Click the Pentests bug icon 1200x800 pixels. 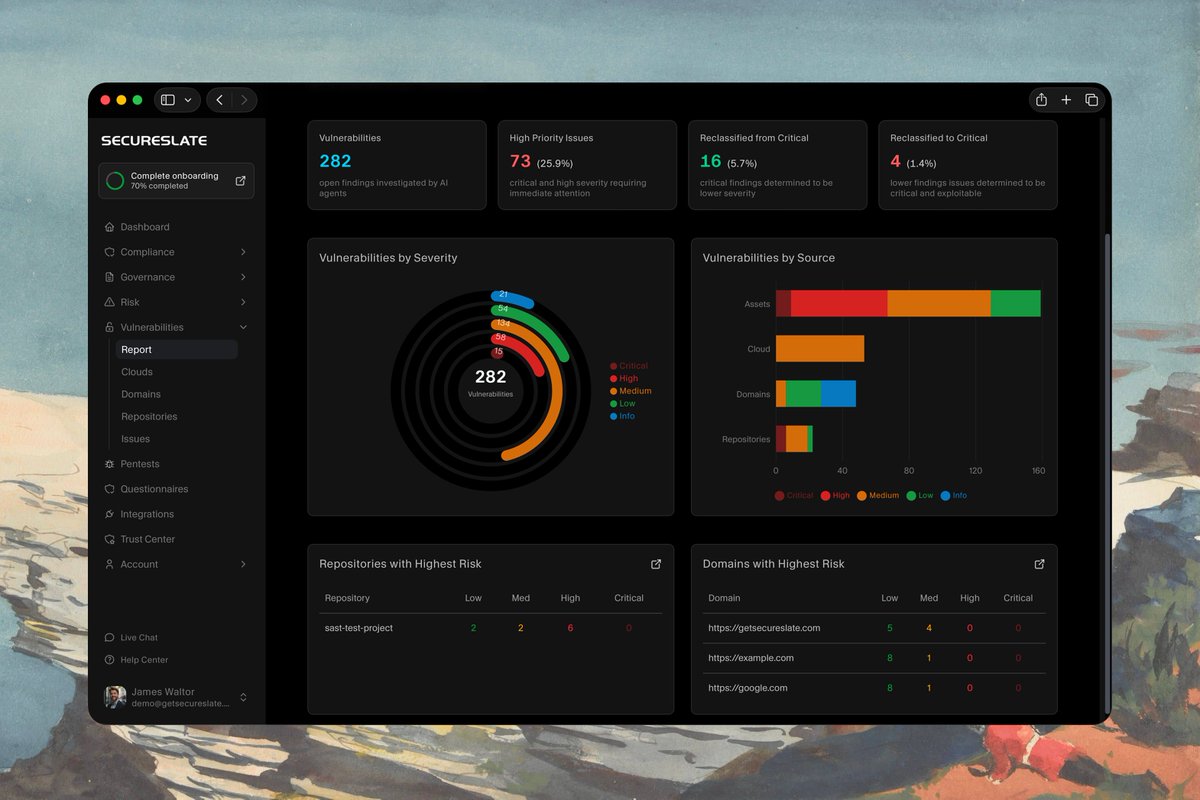(x=110, y=464)
